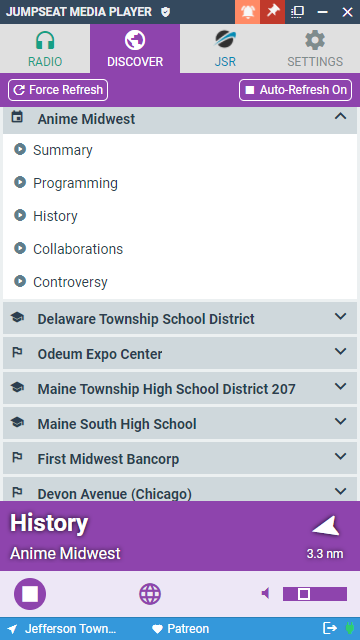Collapse the Anime Midwest section
The width and height of the screenshot is (360, 640).
(x=180, y=119)
